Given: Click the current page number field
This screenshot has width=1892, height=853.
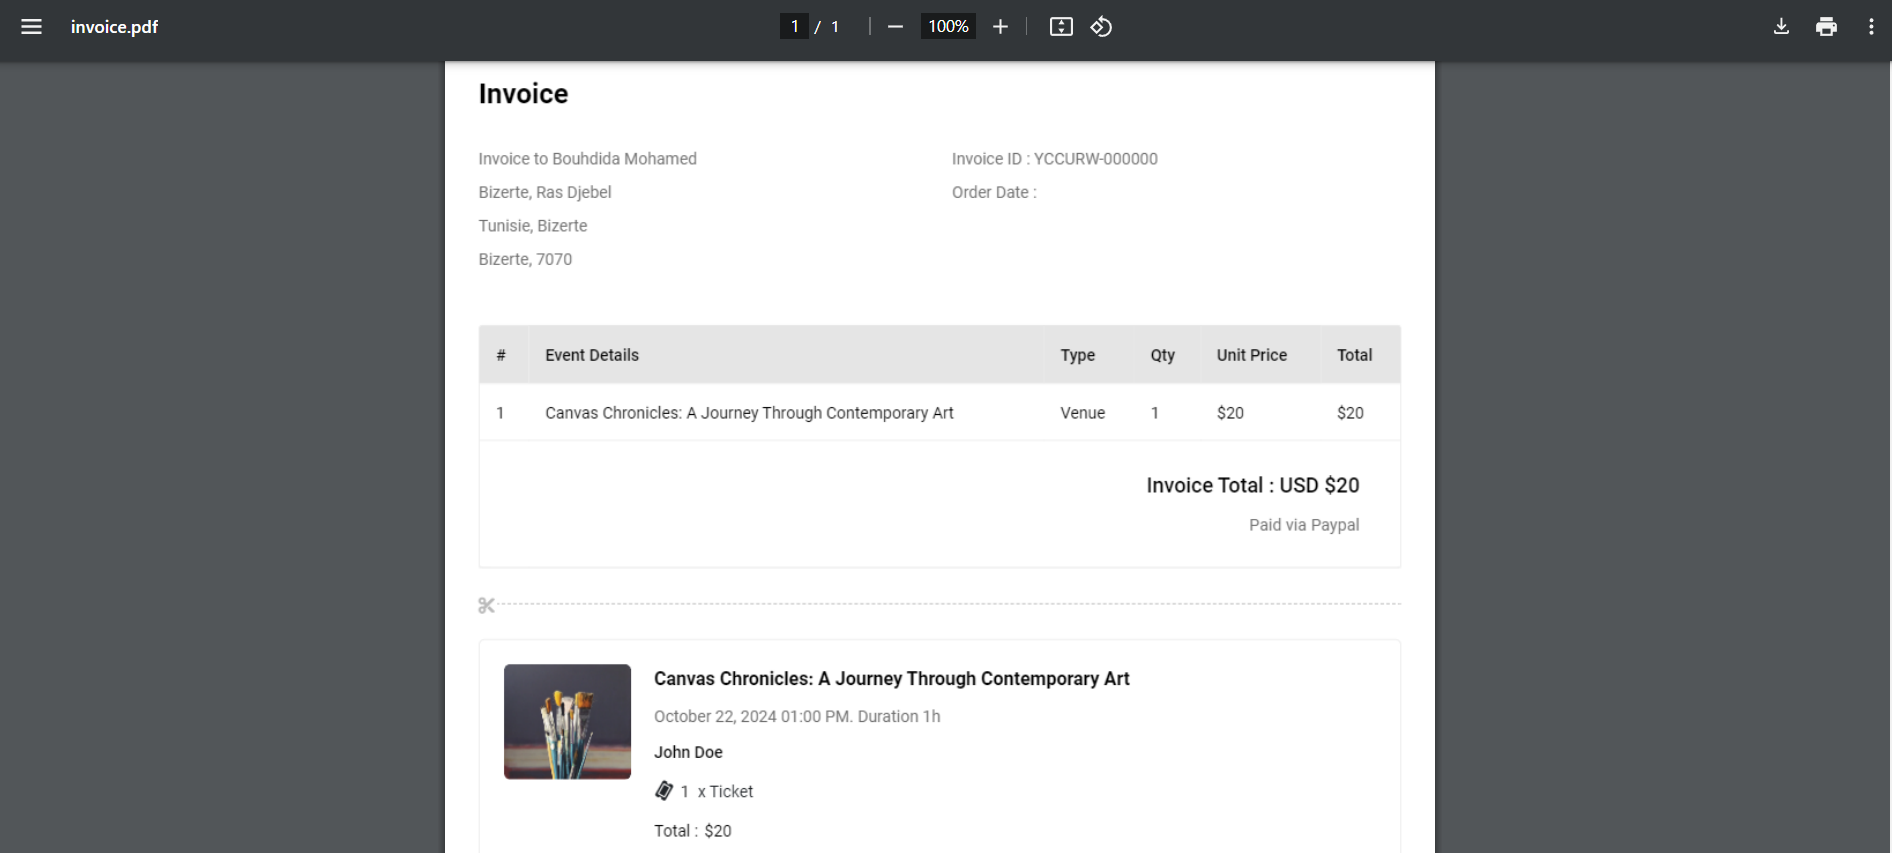Looking at the screenshot, I should pyautogui.click(x=794, y=27).
